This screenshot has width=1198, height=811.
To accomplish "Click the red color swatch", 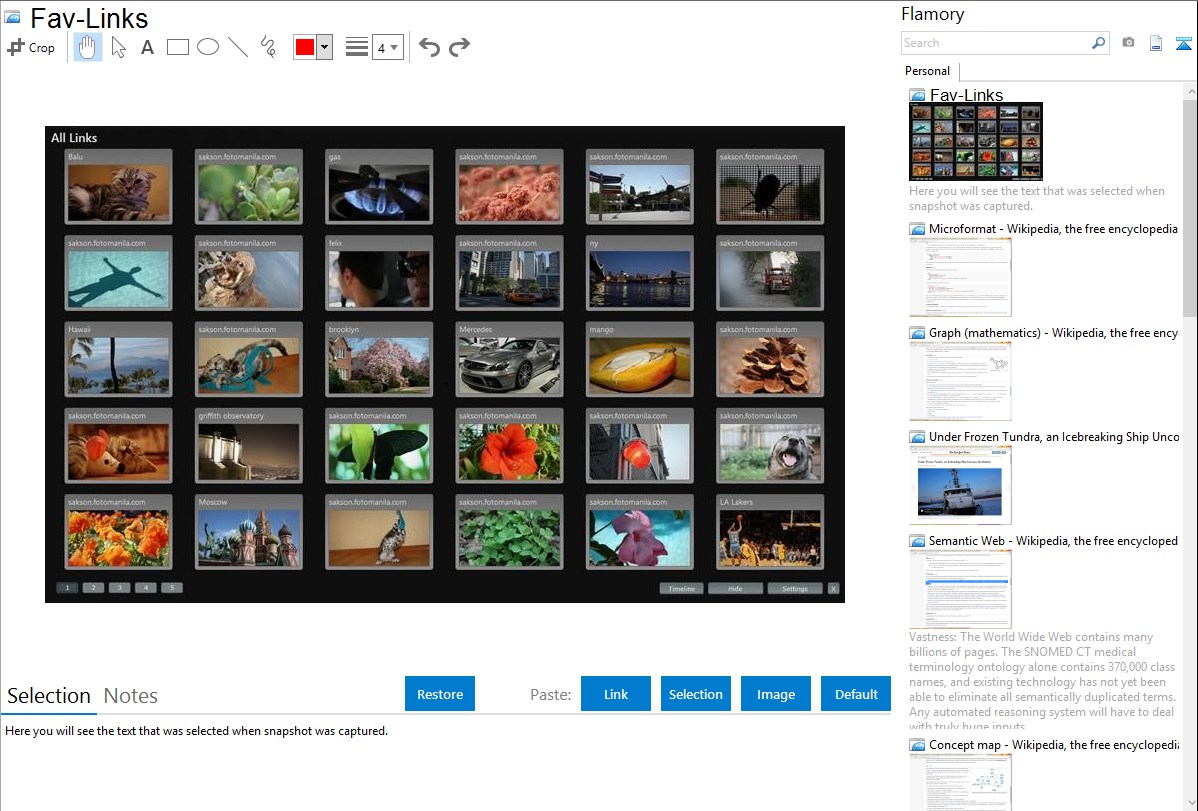I will (305, 47).
